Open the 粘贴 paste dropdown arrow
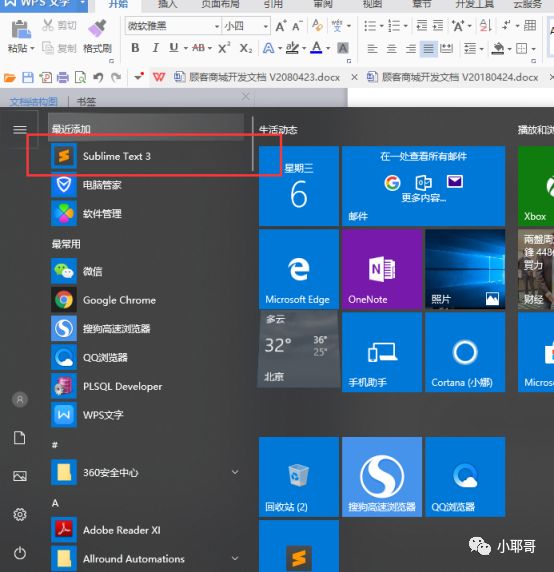Viewport: 554px width, 572px height. 32,48
